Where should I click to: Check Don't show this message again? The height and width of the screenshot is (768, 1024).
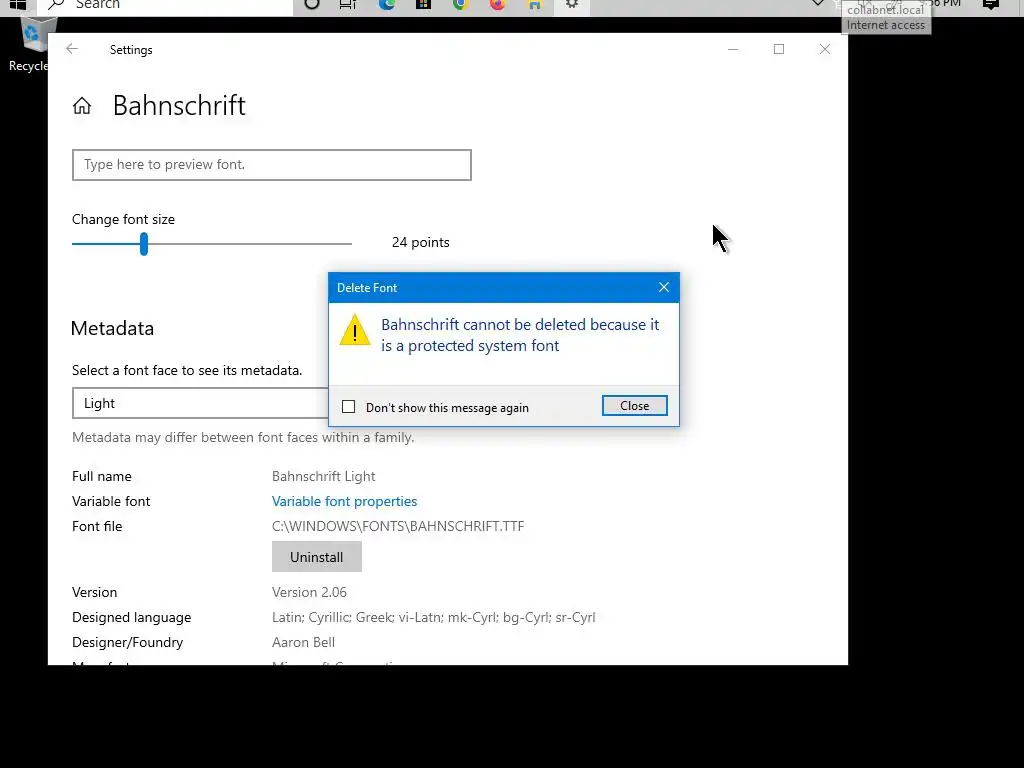(x=349, y=407)
